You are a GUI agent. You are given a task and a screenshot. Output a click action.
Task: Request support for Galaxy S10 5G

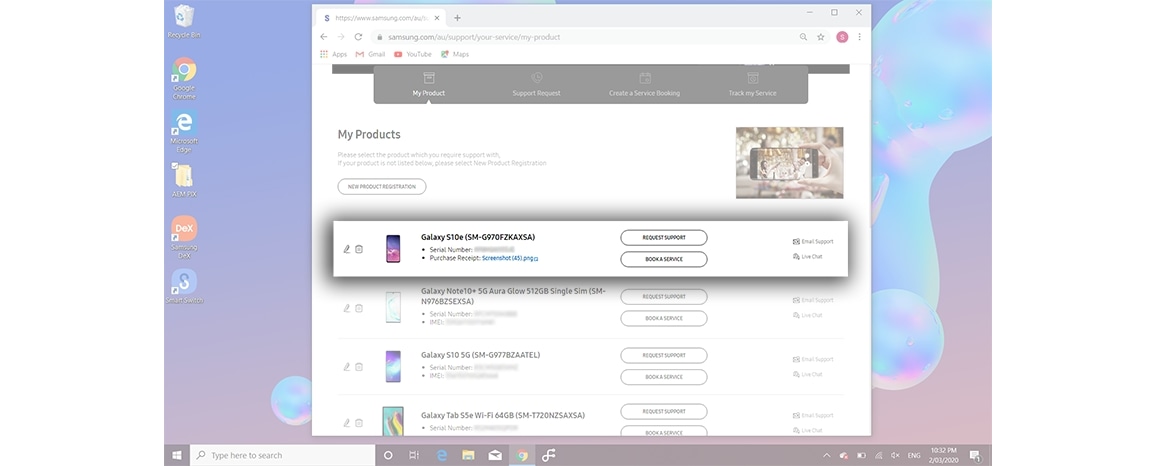(x=664, y=355)
